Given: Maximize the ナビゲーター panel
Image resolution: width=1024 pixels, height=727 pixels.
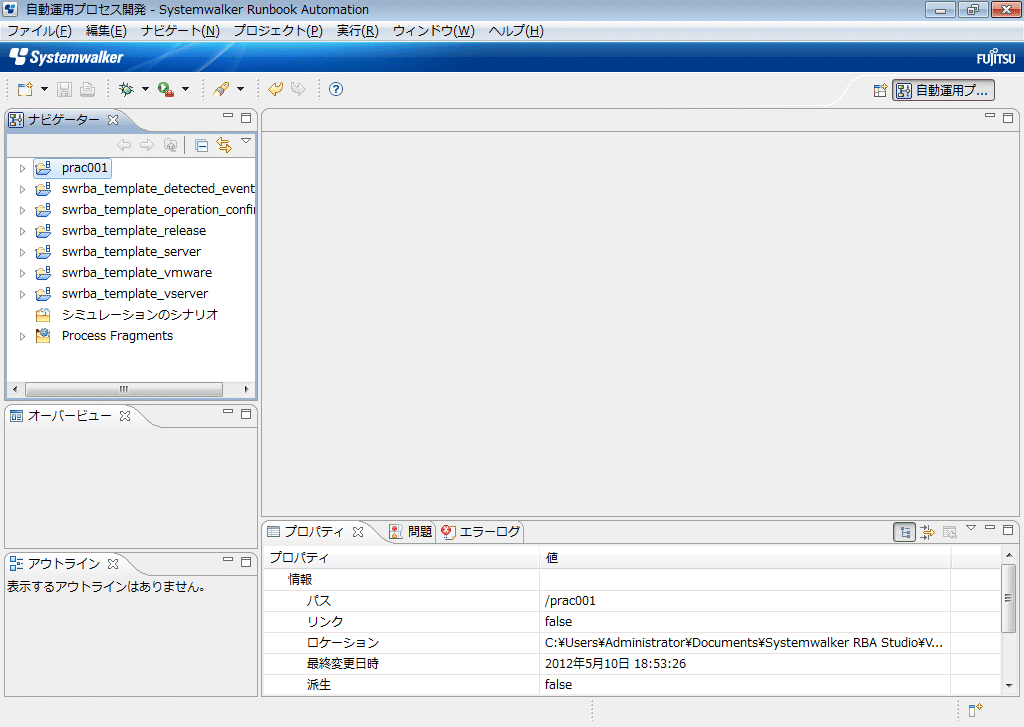Looking at the screenshot, I should point(246,118).
